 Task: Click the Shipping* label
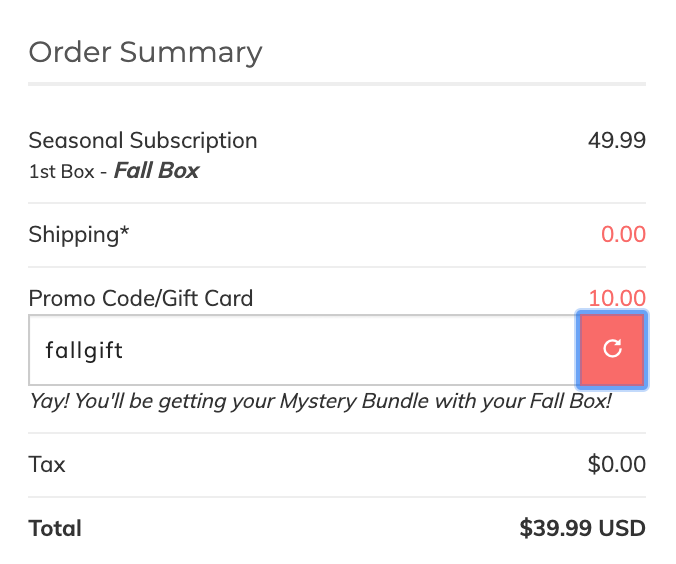(x=78, y=235)
